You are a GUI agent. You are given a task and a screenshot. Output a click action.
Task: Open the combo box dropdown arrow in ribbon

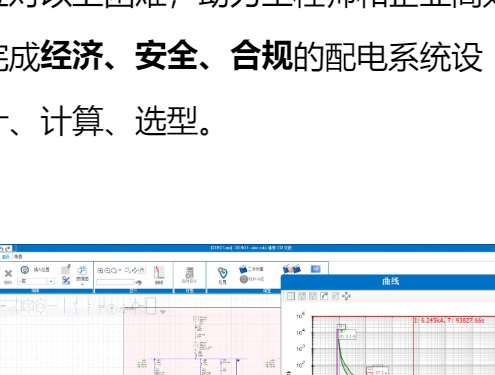coord(51,281)
